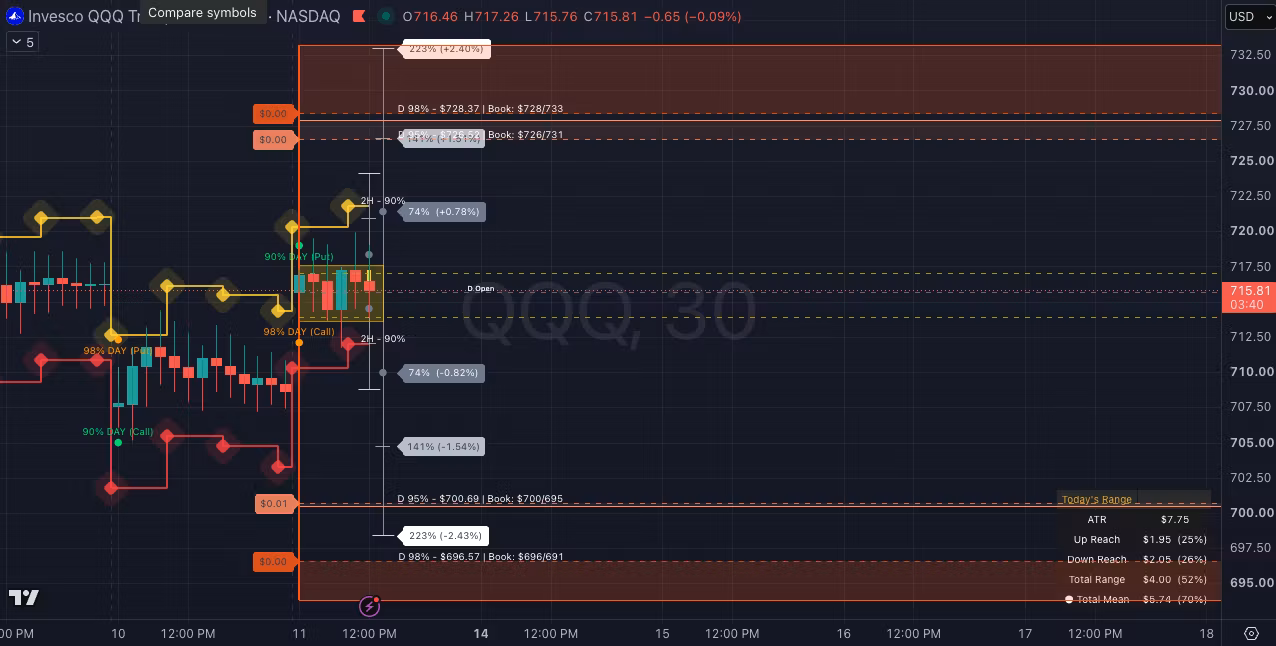Click the $0.01 price tag label
1276x646 pixels.
tap(273, 503)
